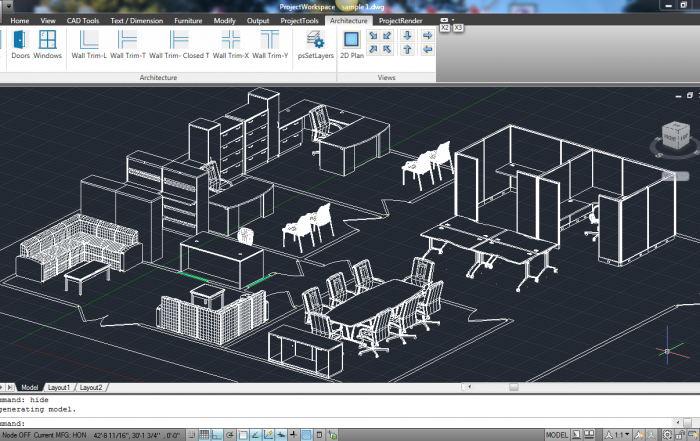Switch to the Layout1 tab
The width and height of the screenshot is (700, 441).
pos(59,387)
